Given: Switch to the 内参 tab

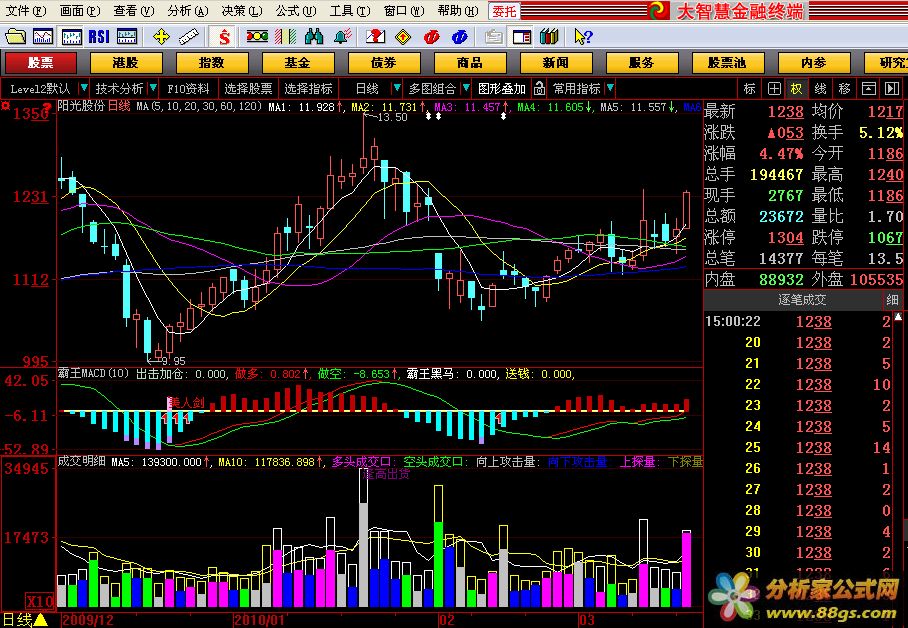Looking at the screenshot, I should click(x=814, y=63).
